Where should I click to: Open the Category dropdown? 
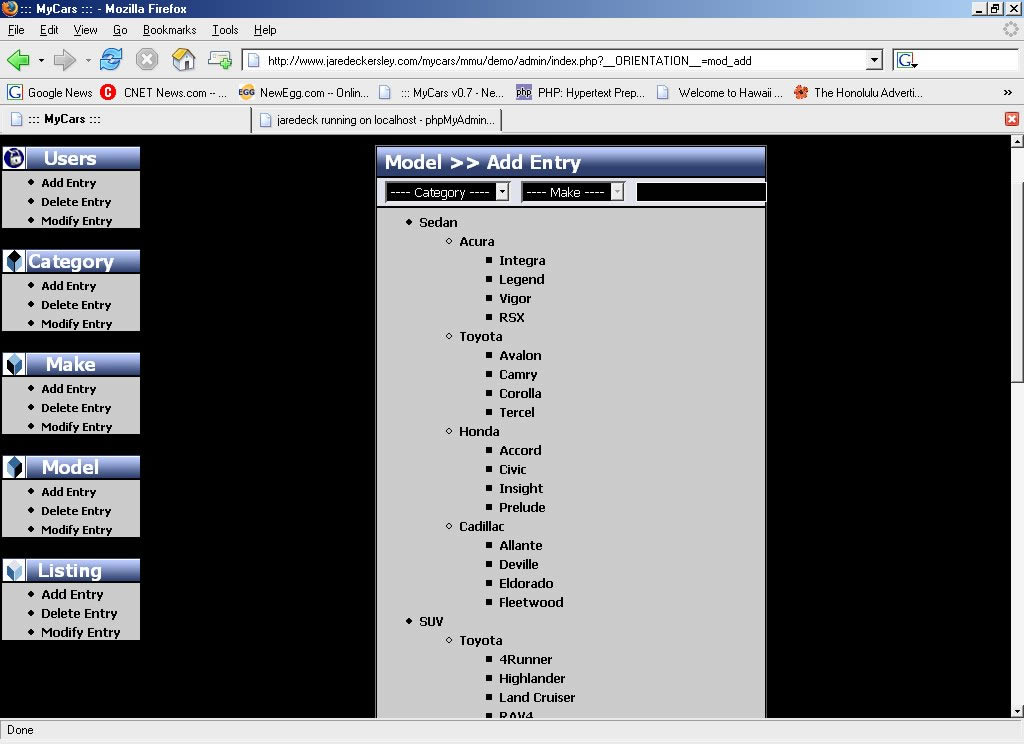click(447, 192)
